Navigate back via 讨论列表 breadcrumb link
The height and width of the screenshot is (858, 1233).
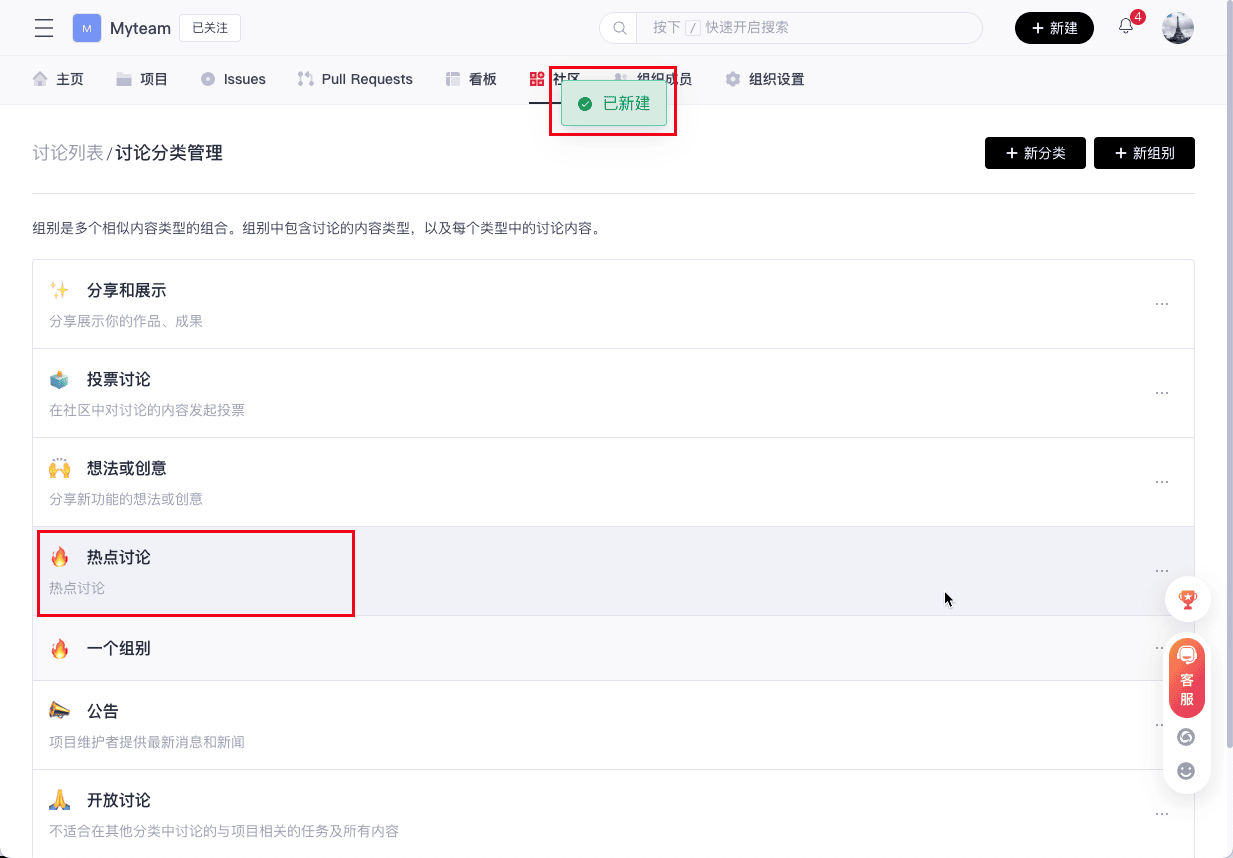pos(67,153)
